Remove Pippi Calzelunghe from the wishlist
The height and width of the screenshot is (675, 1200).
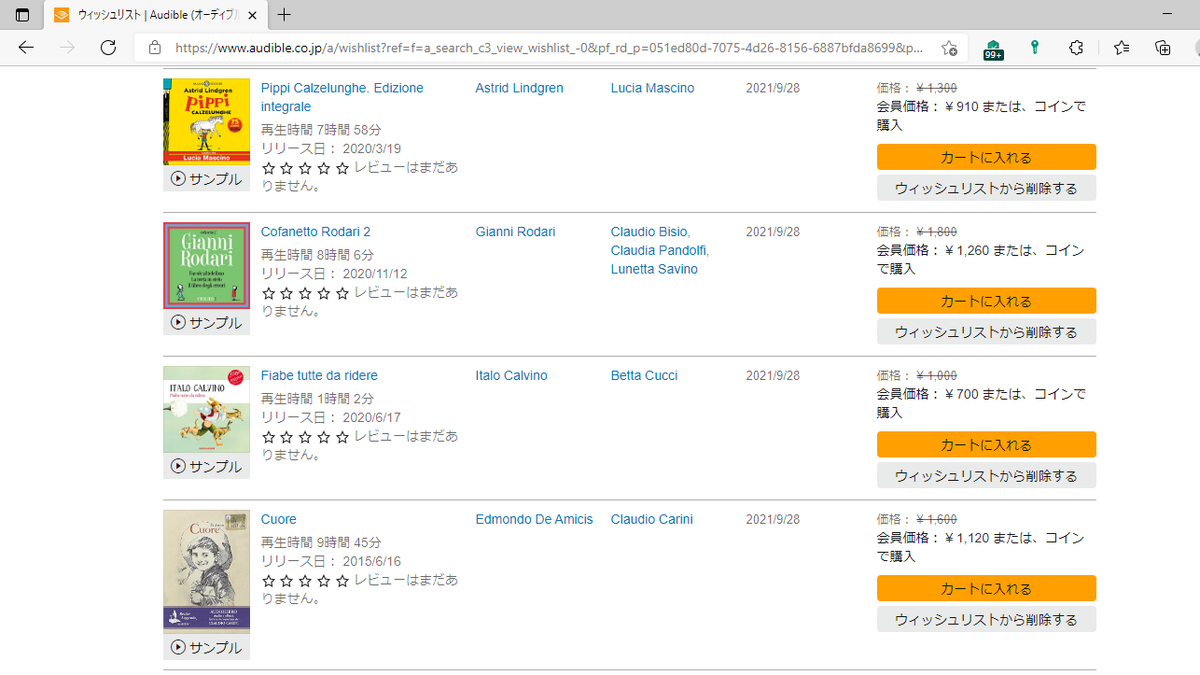point(986,188)
